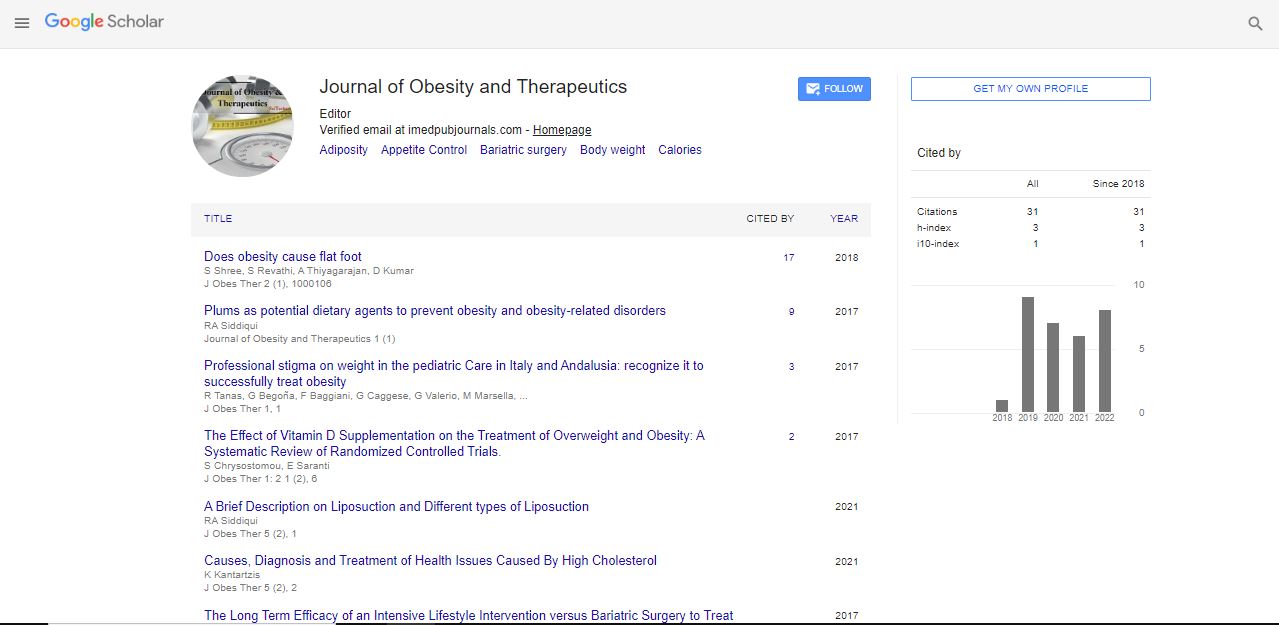Click the 2020 bar in citation chart

(x=1053, y=367)
